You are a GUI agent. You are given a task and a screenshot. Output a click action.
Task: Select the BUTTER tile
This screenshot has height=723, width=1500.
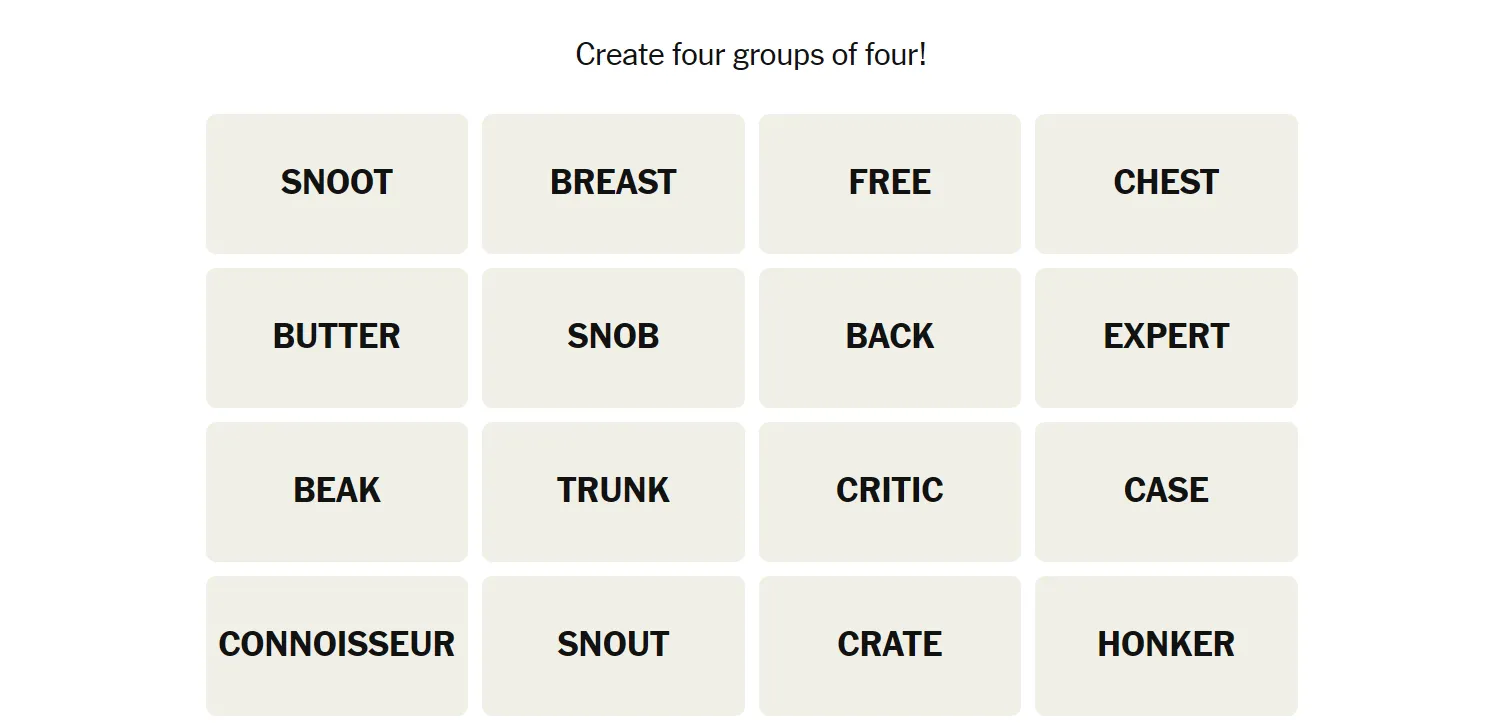[x=337, y=337]
